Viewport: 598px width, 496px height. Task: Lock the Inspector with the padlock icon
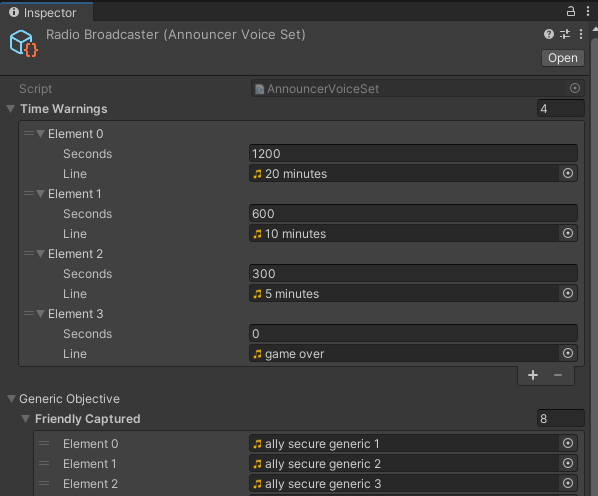click(x=571, y=11)
